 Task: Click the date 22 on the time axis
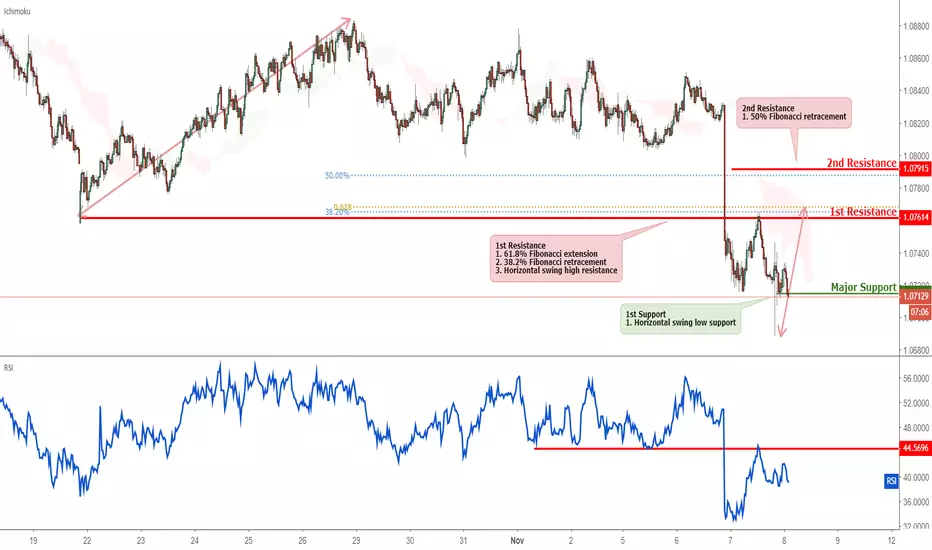(x=87, y=540)
